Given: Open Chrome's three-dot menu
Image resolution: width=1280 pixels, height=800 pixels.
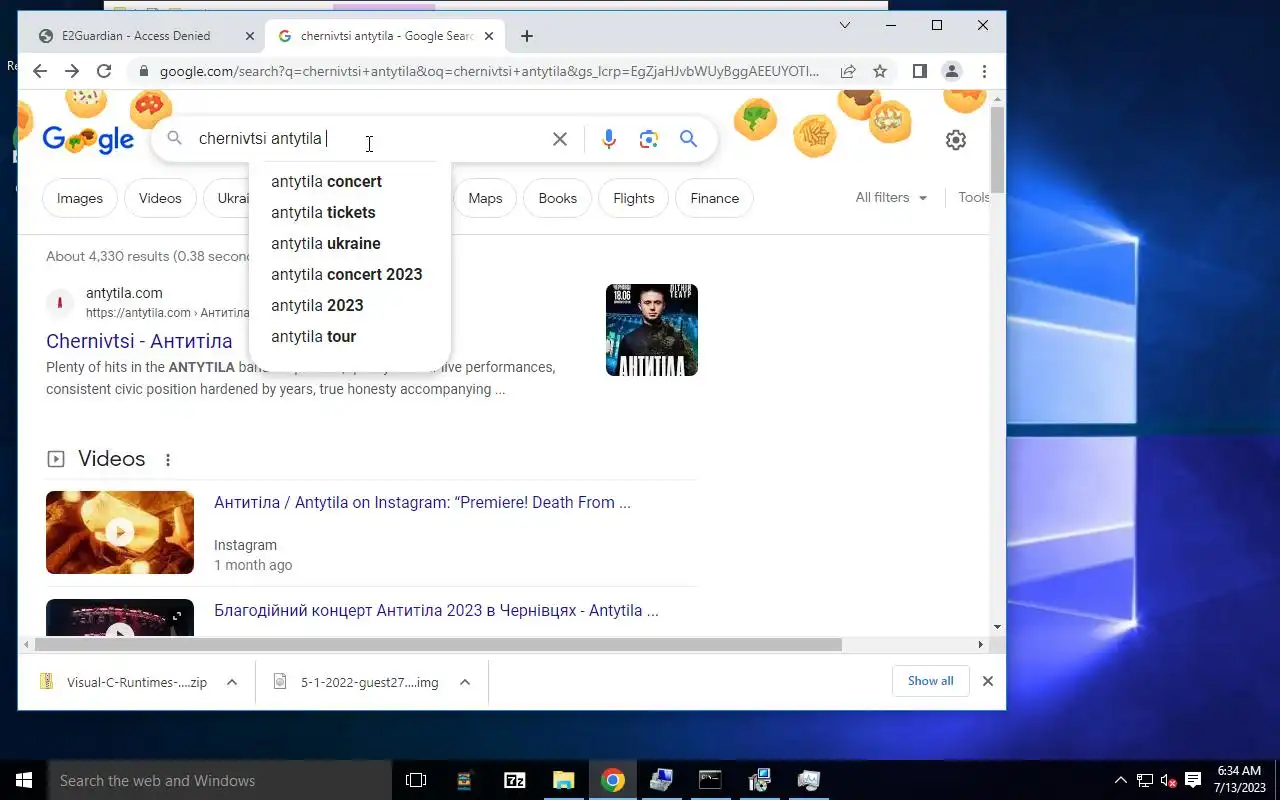Looking at the screenshot, I should click(984, 71).
